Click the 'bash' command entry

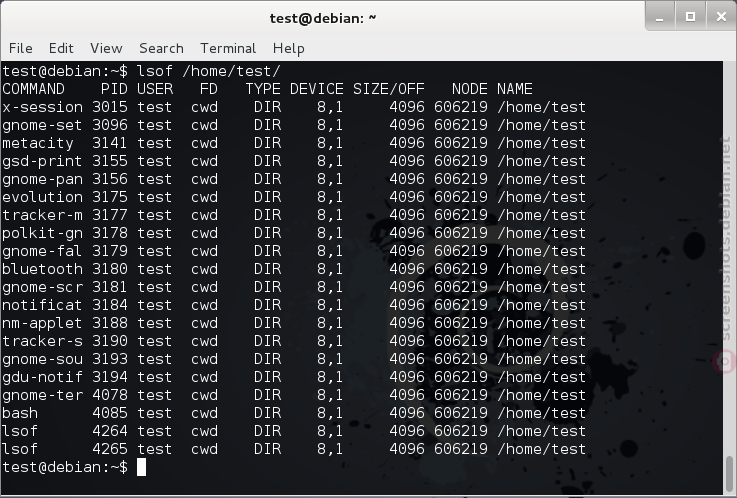pyautogui.click(x=20, y=413)
